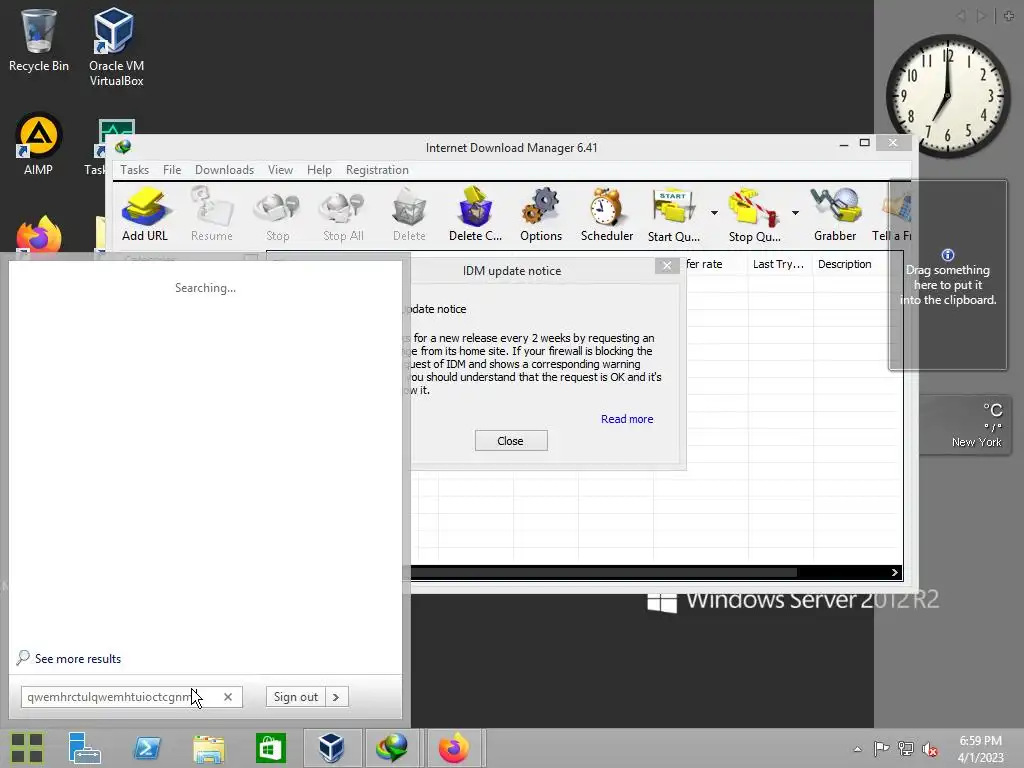Click See more results
Image resolution: width=1024 pixels, height=768 pixels.
pos(69,658)
